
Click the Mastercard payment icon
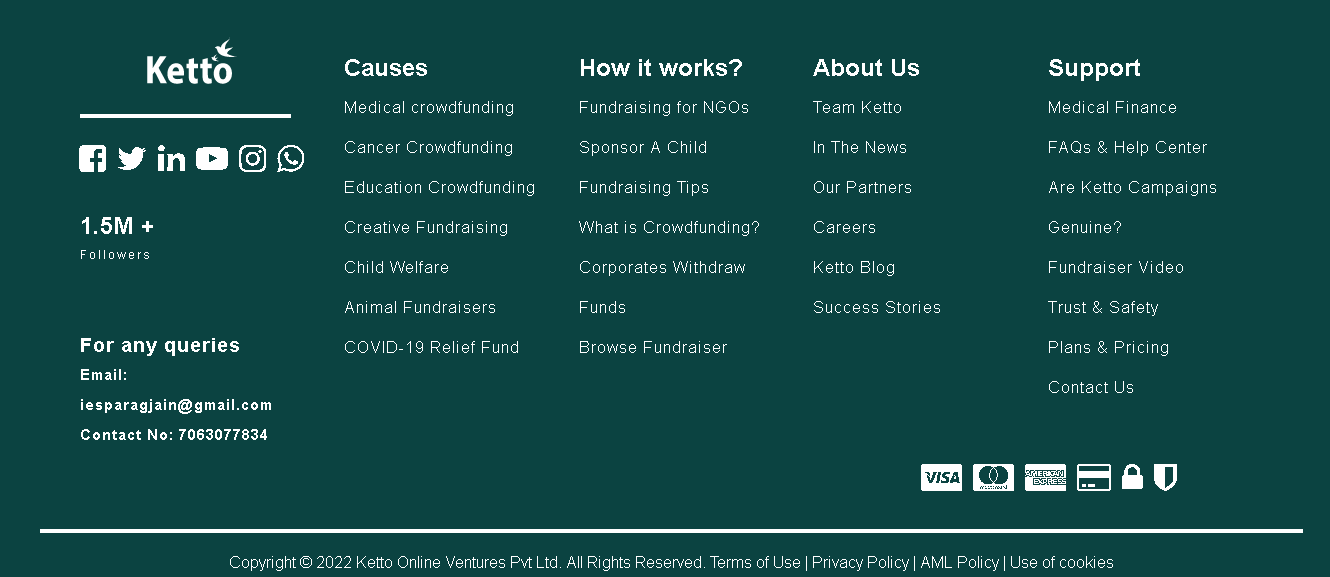[x=993, y=477]
